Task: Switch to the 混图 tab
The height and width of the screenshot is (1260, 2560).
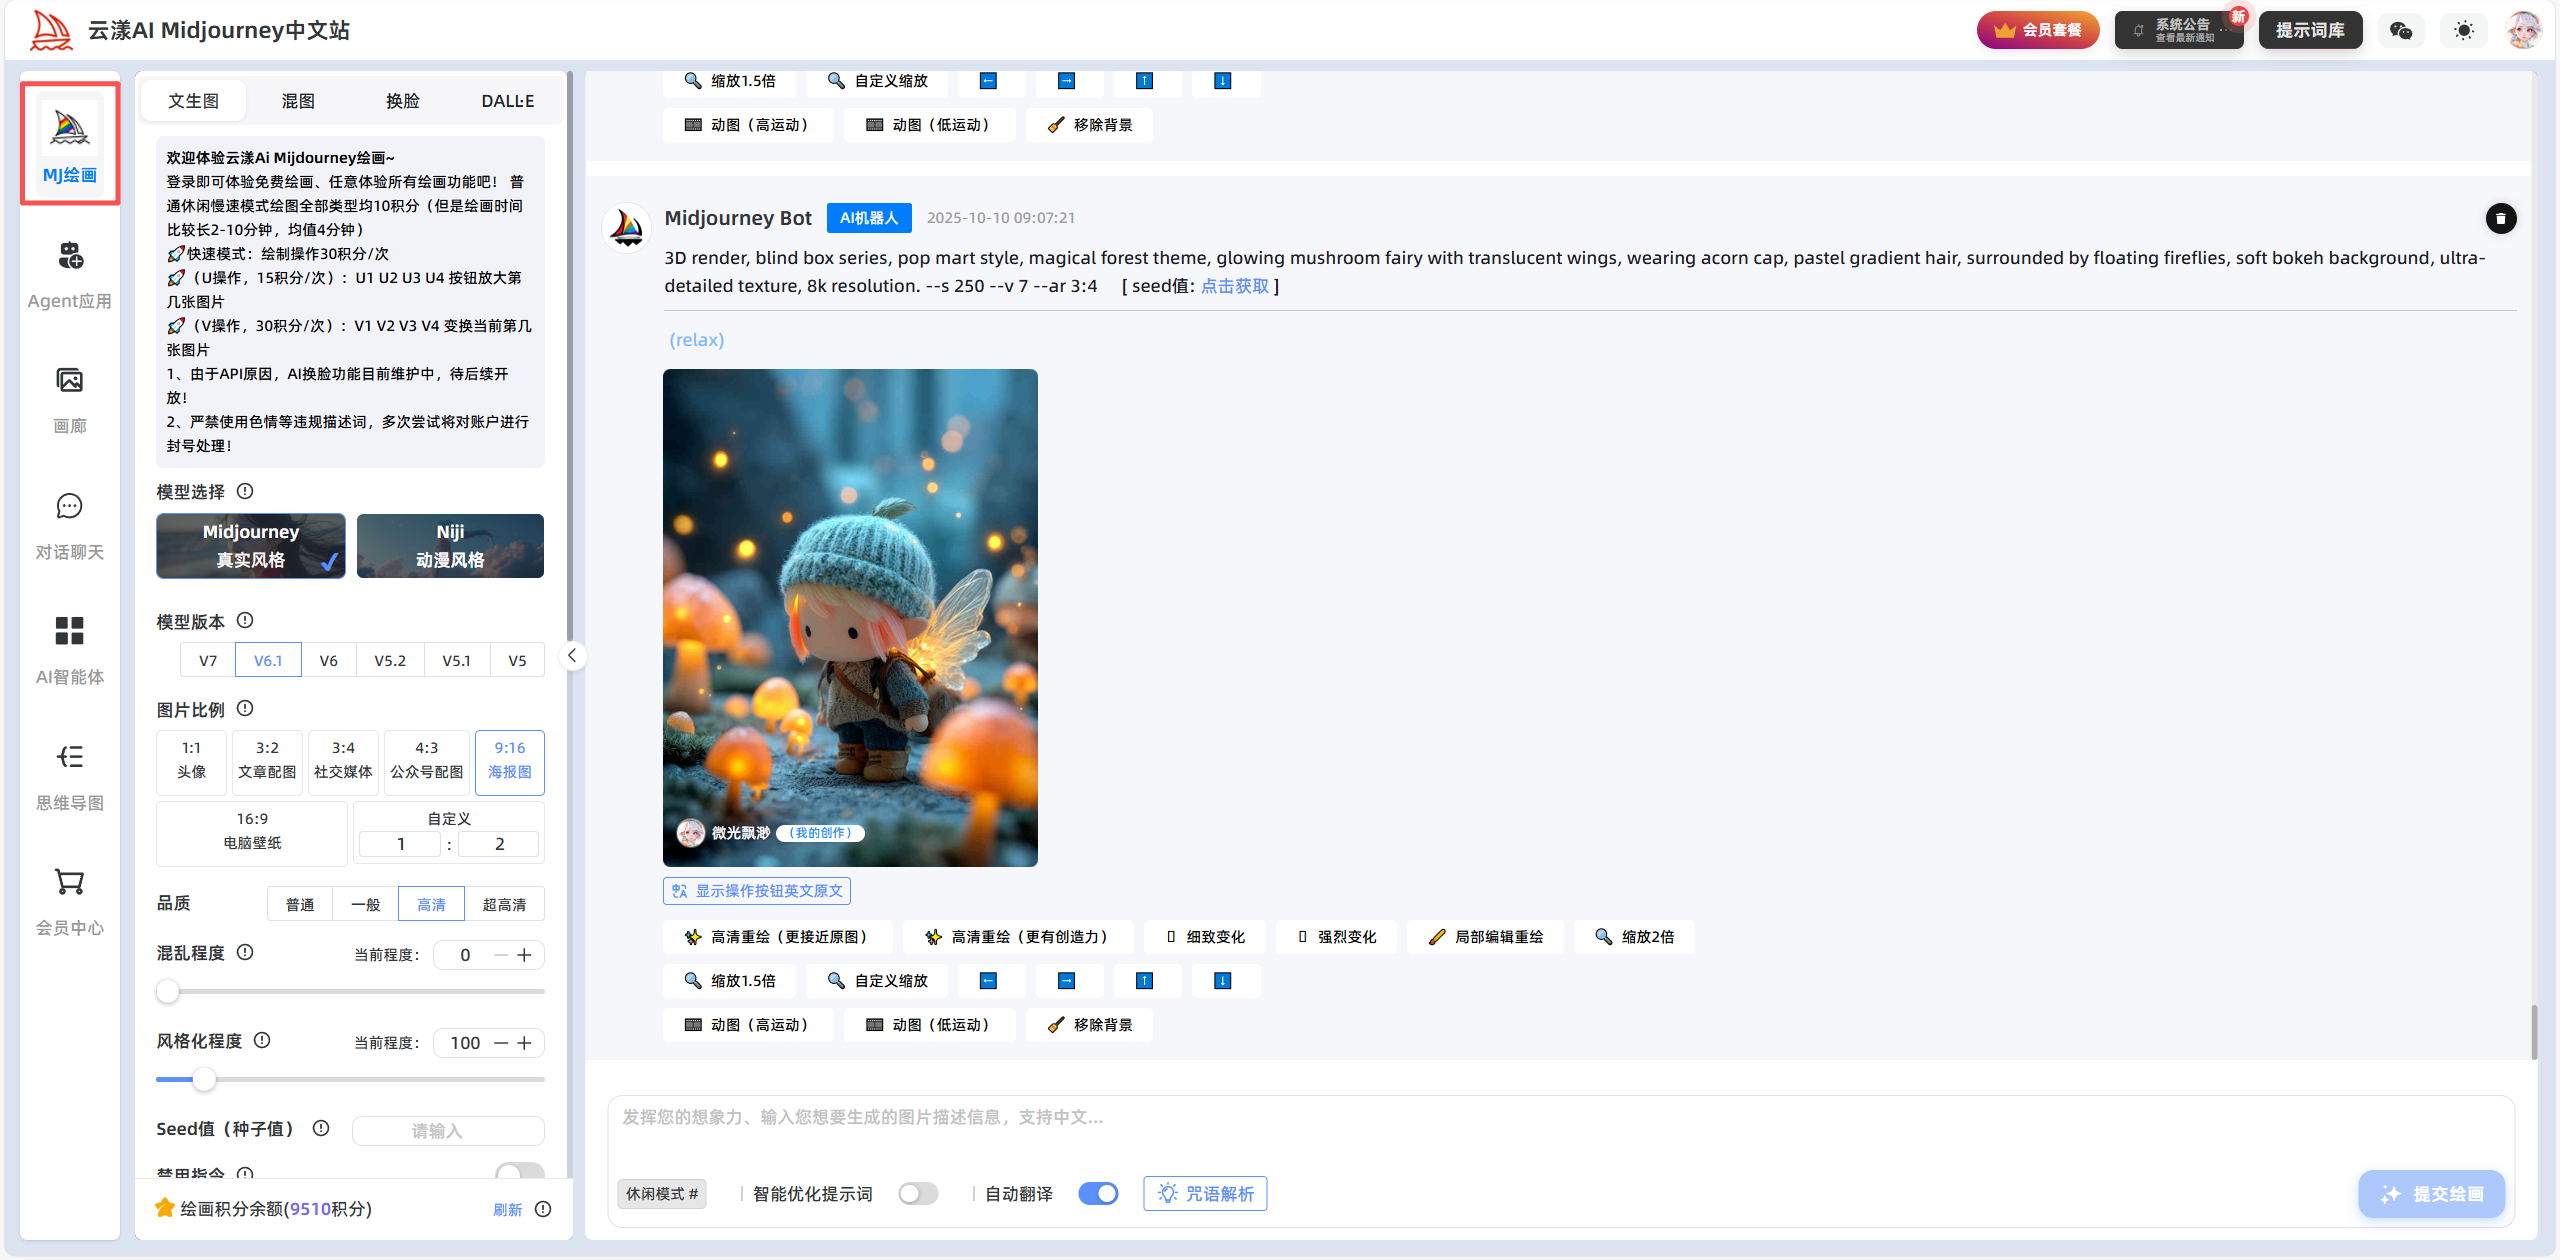Action: [x=298, y=101]
